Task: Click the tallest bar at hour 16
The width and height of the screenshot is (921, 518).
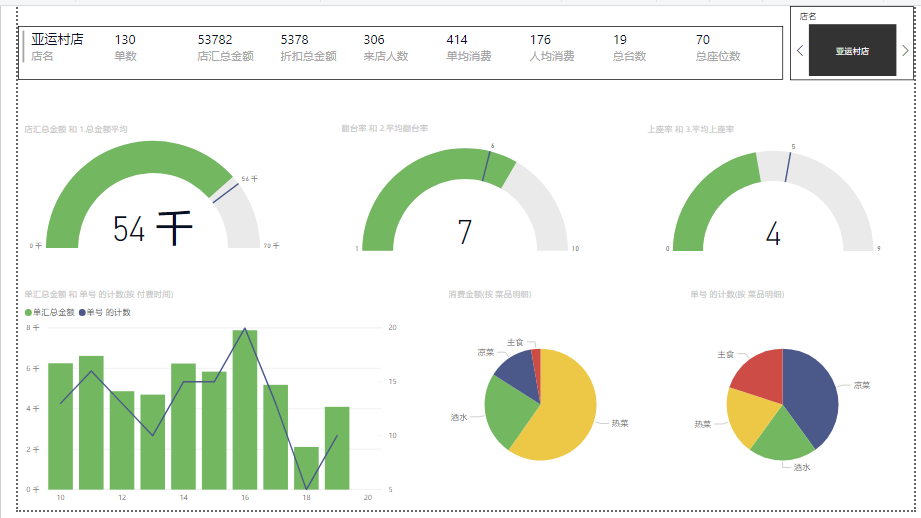Action: click(245, 410)
